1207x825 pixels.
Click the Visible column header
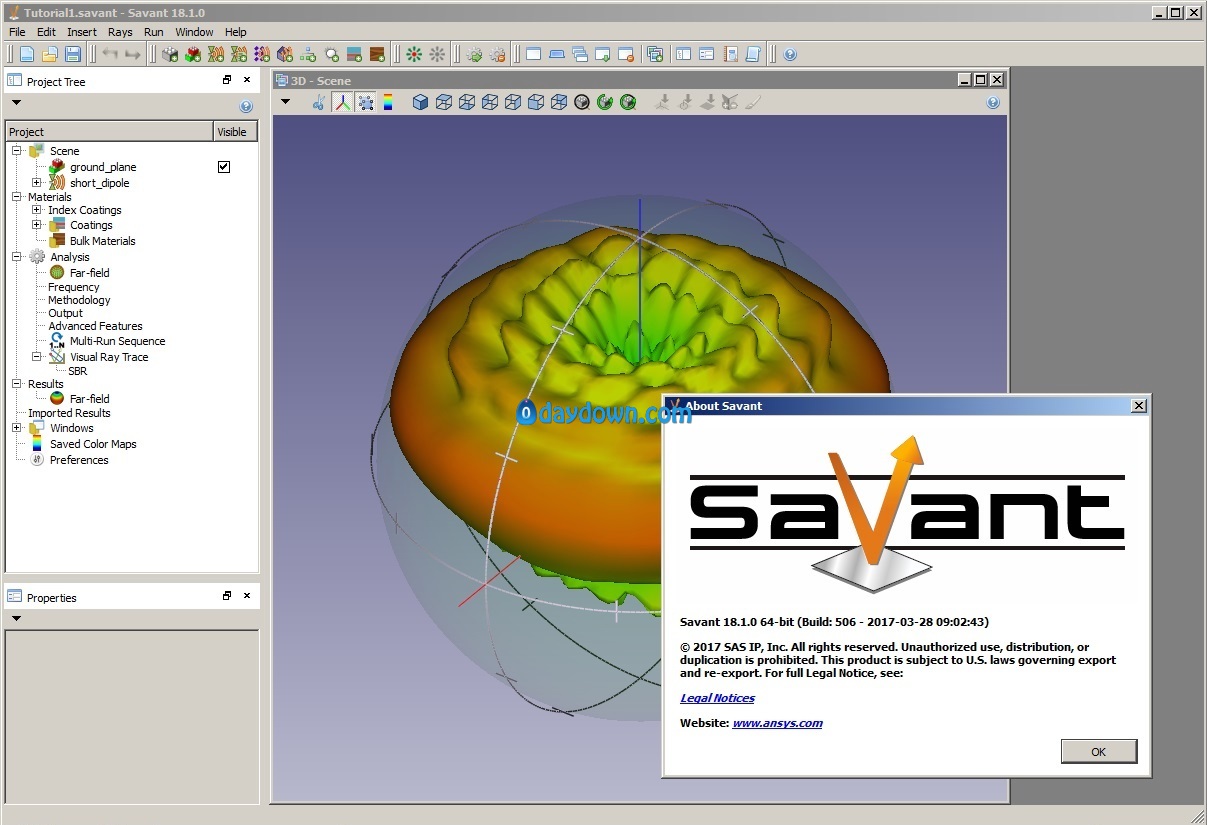tap(236, 131)
